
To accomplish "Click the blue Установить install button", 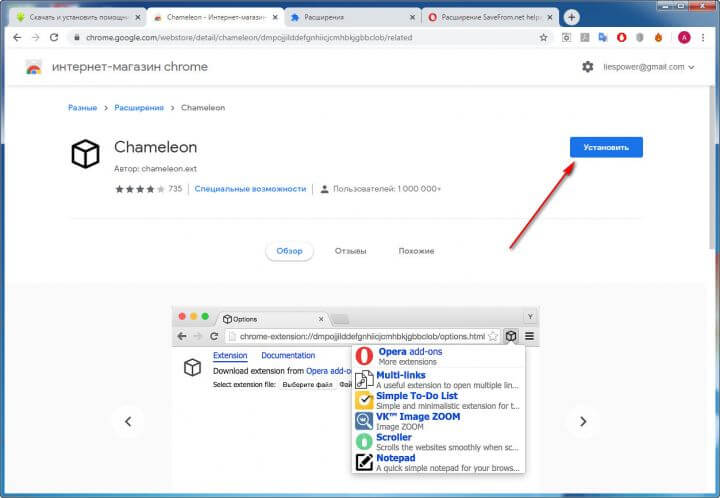I will [606, 147].
